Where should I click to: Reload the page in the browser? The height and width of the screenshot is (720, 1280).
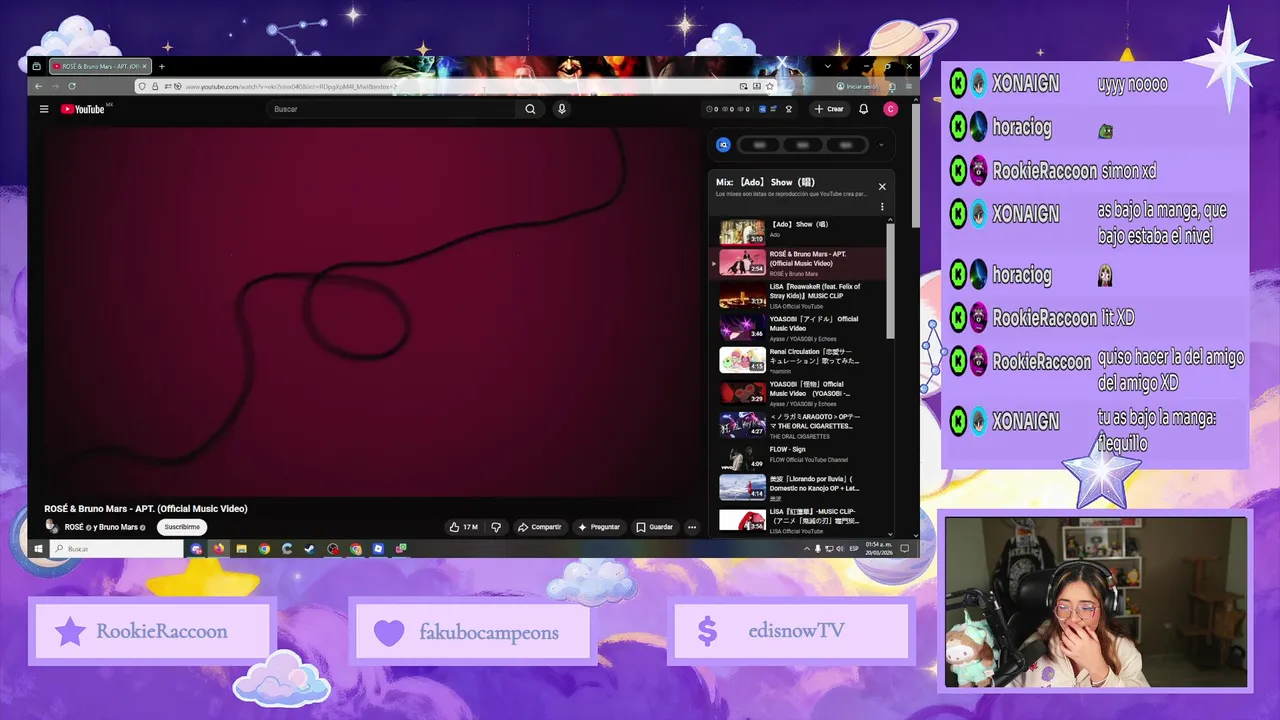(x=71, y=87)
